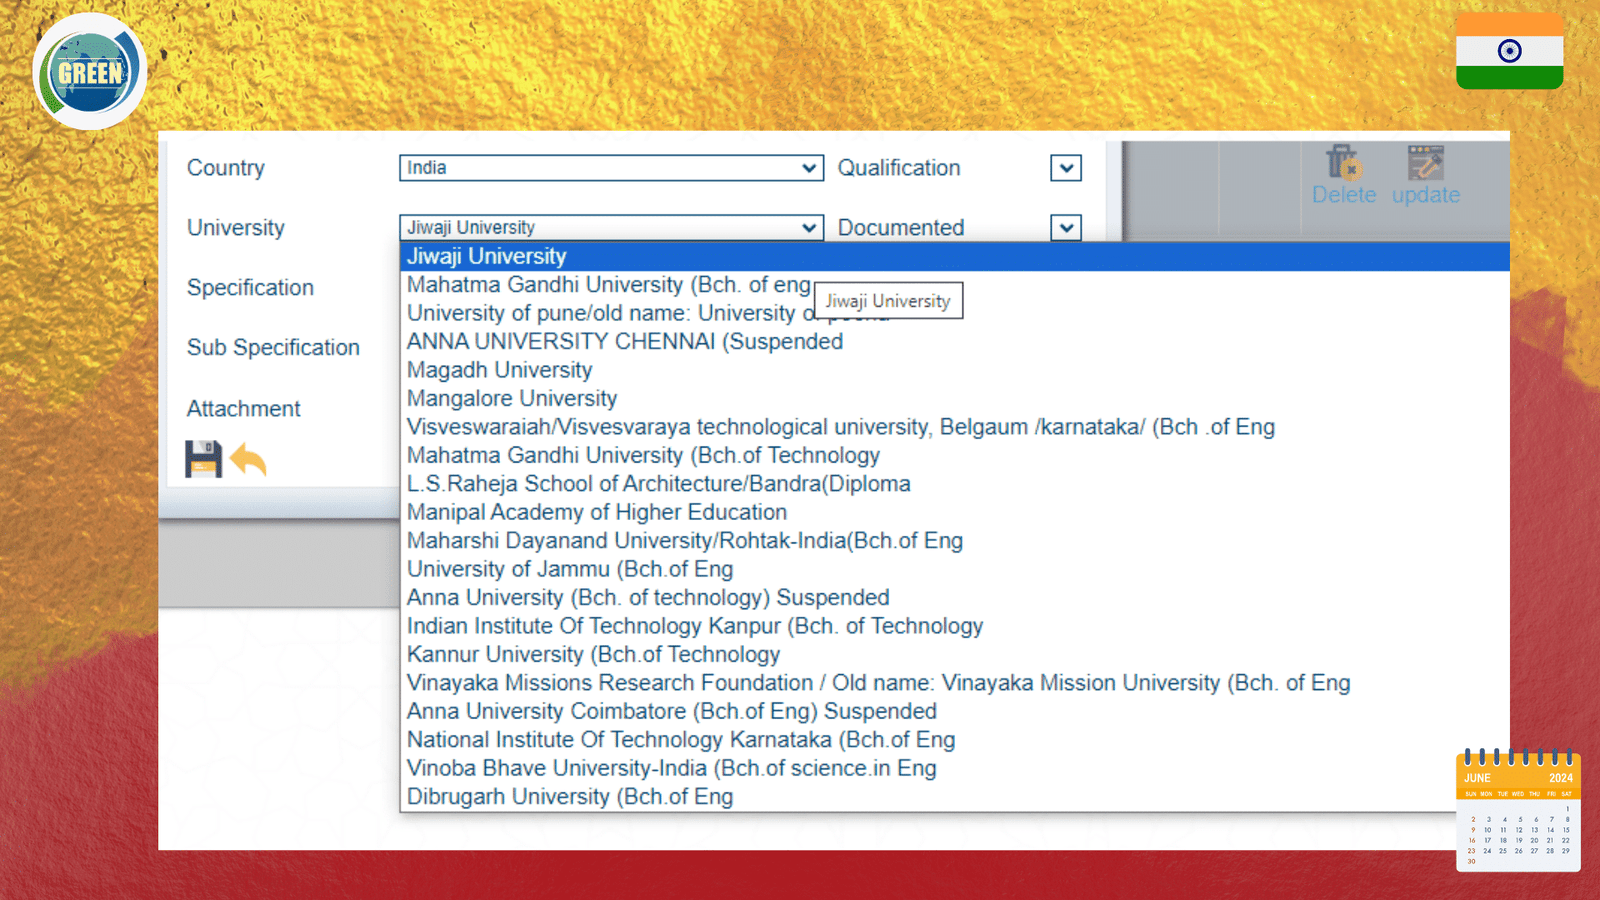Select ANNA UNIVERSITY CHENNAI (Suspended entry
Screen dimensions: 1600x900
coord(625,342)
